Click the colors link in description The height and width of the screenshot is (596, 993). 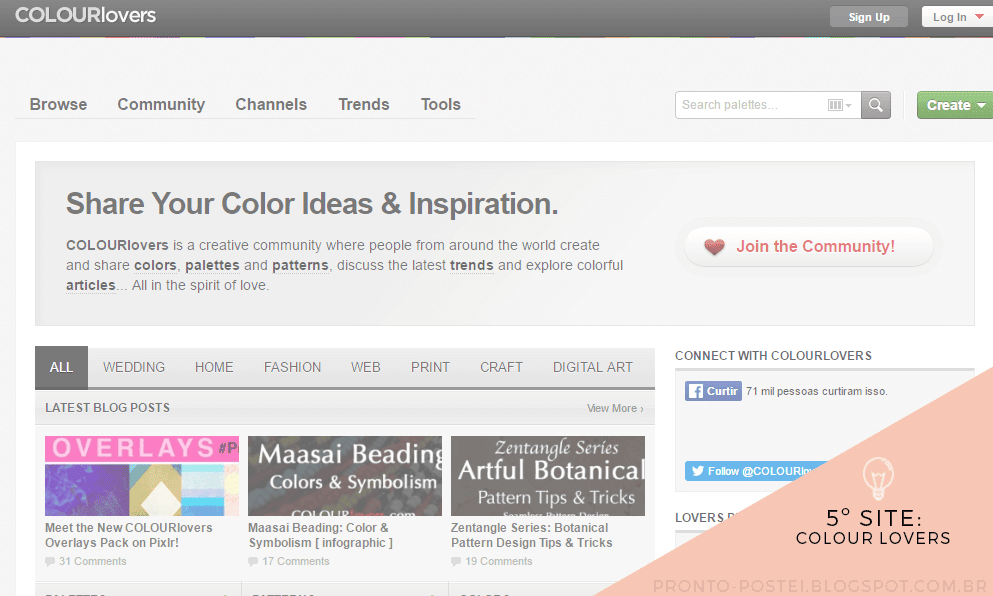tap(155, 265)
